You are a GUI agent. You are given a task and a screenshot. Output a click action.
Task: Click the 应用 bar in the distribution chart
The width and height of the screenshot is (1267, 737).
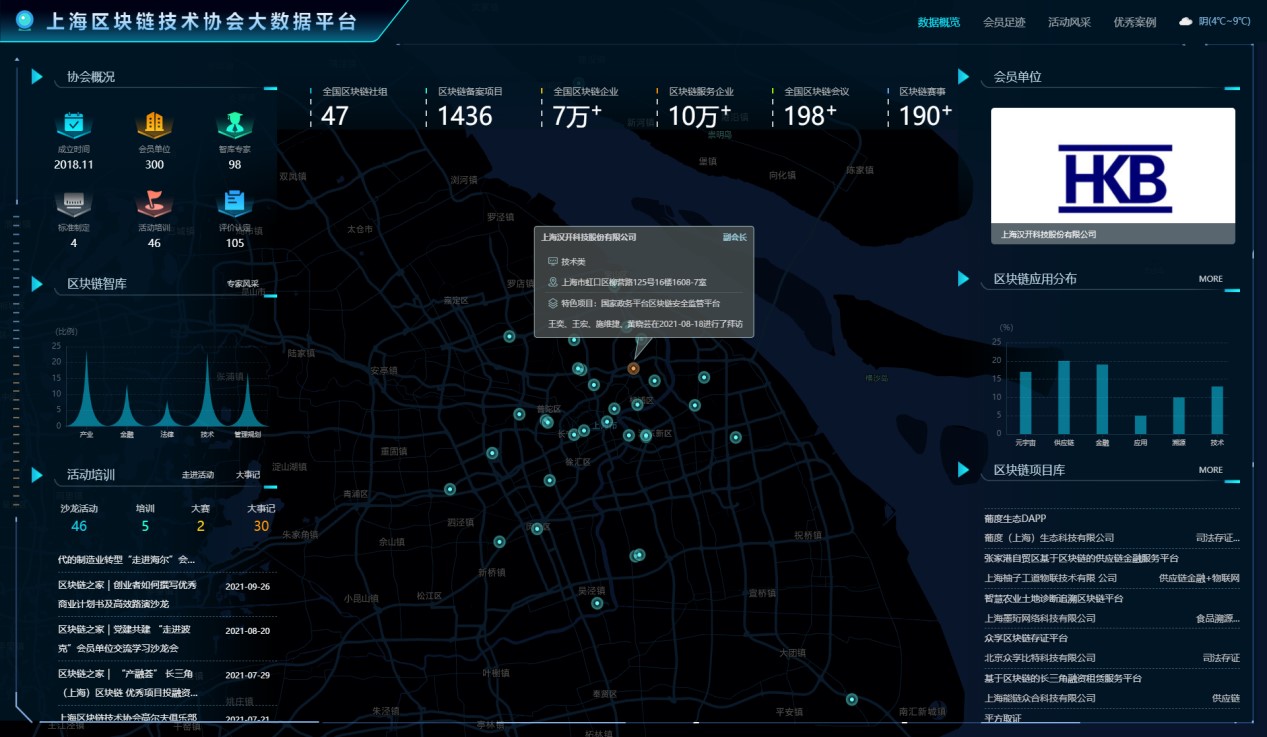point(1141,424)
